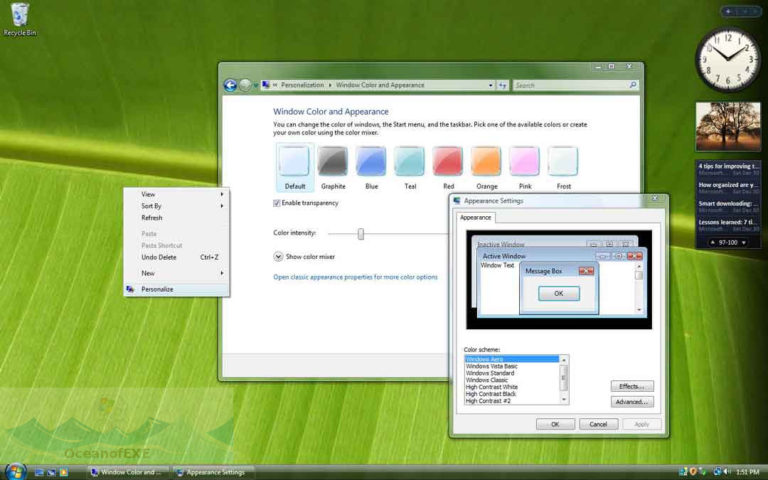
Task: Click the network tray icon
Action: click(x=683, y=472)
